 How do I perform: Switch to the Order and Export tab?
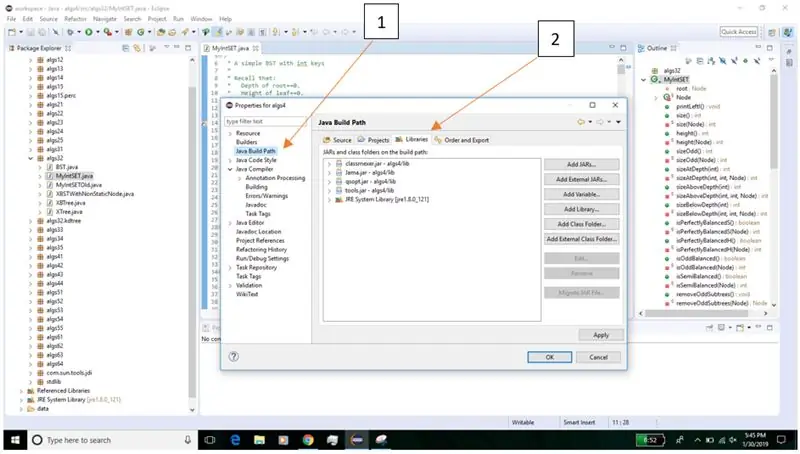462,140
